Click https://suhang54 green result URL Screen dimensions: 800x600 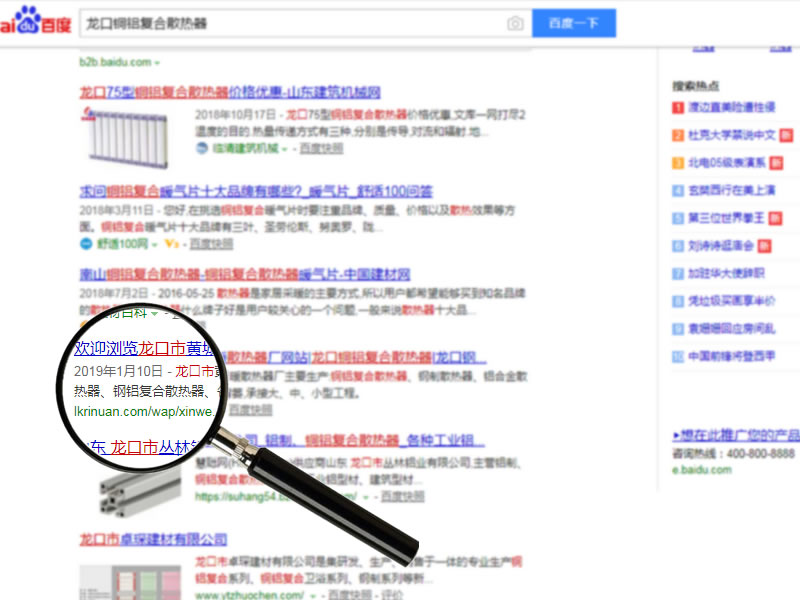(276, 496)
